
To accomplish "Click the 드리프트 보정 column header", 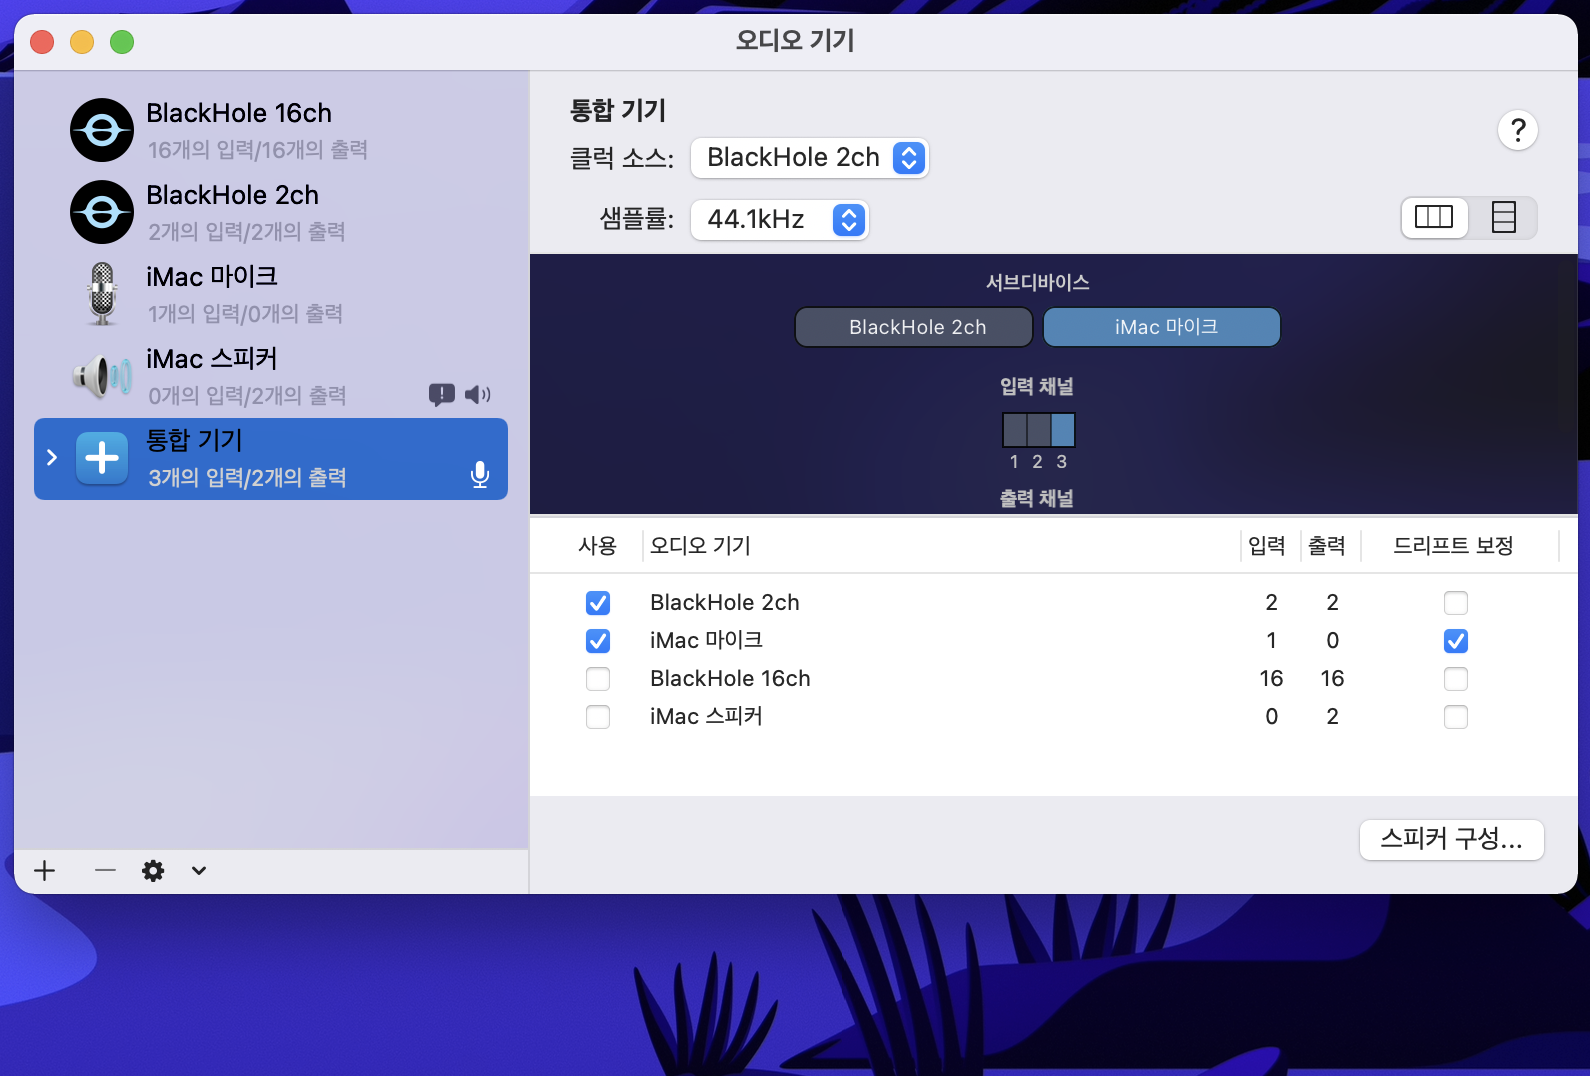I will click(1454, 546).
